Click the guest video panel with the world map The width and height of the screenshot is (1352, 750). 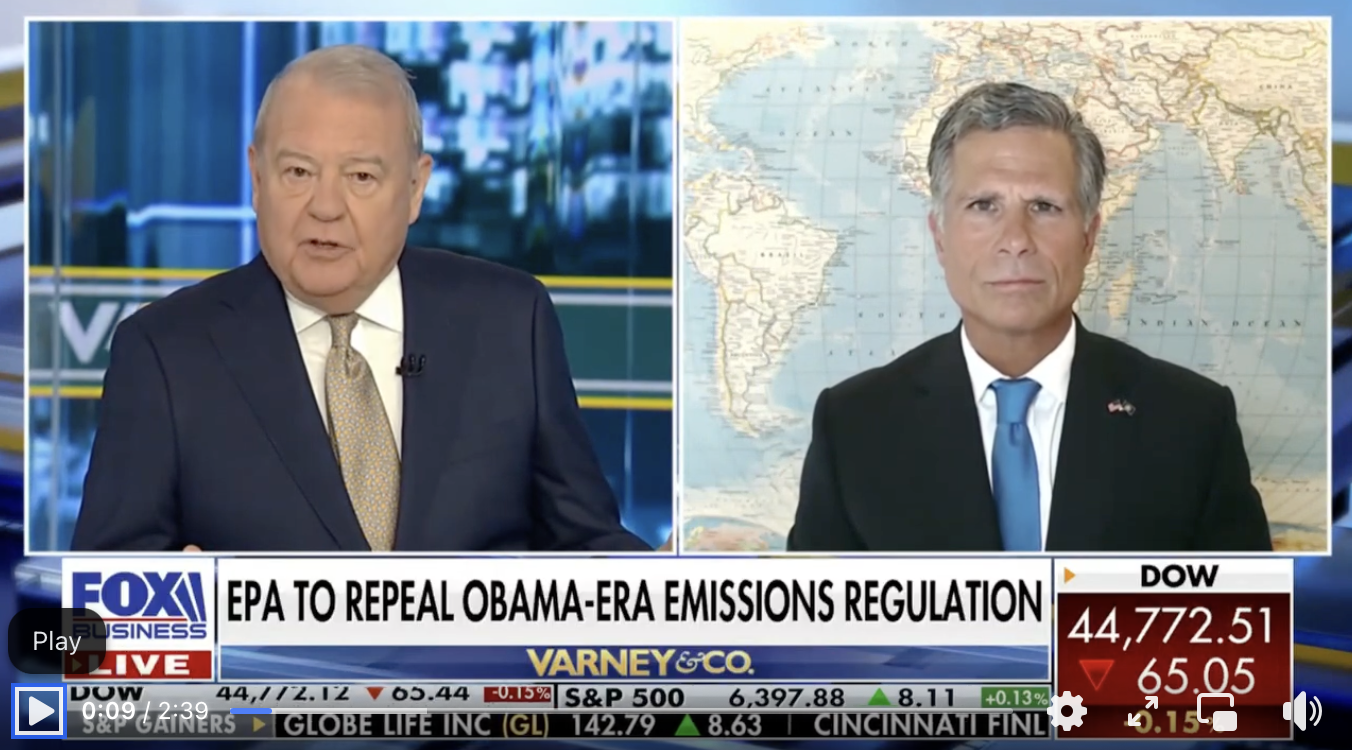(x=1005, y=286)
